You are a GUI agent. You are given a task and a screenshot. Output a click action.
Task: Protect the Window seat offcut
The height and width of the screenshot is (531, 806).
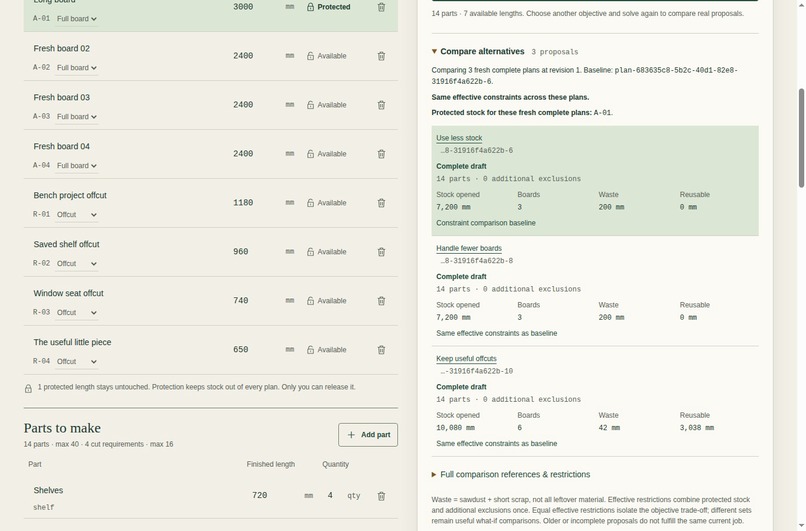326,301
